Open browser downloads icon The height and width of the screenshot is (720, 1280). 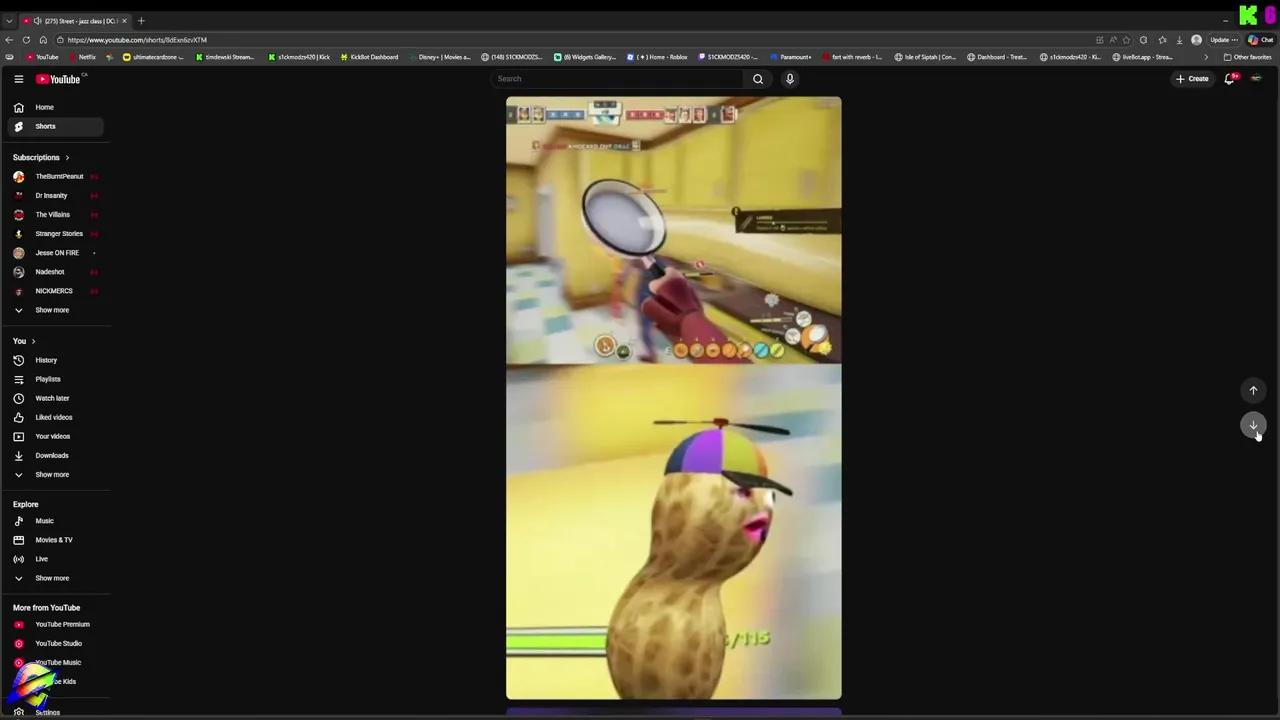click(1179, 40)
